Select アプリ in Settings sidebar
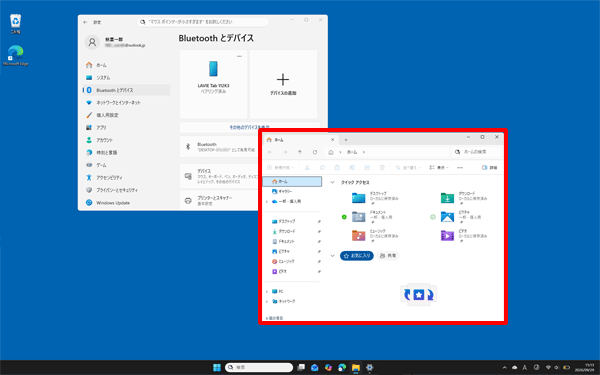 tap(126, 127)
